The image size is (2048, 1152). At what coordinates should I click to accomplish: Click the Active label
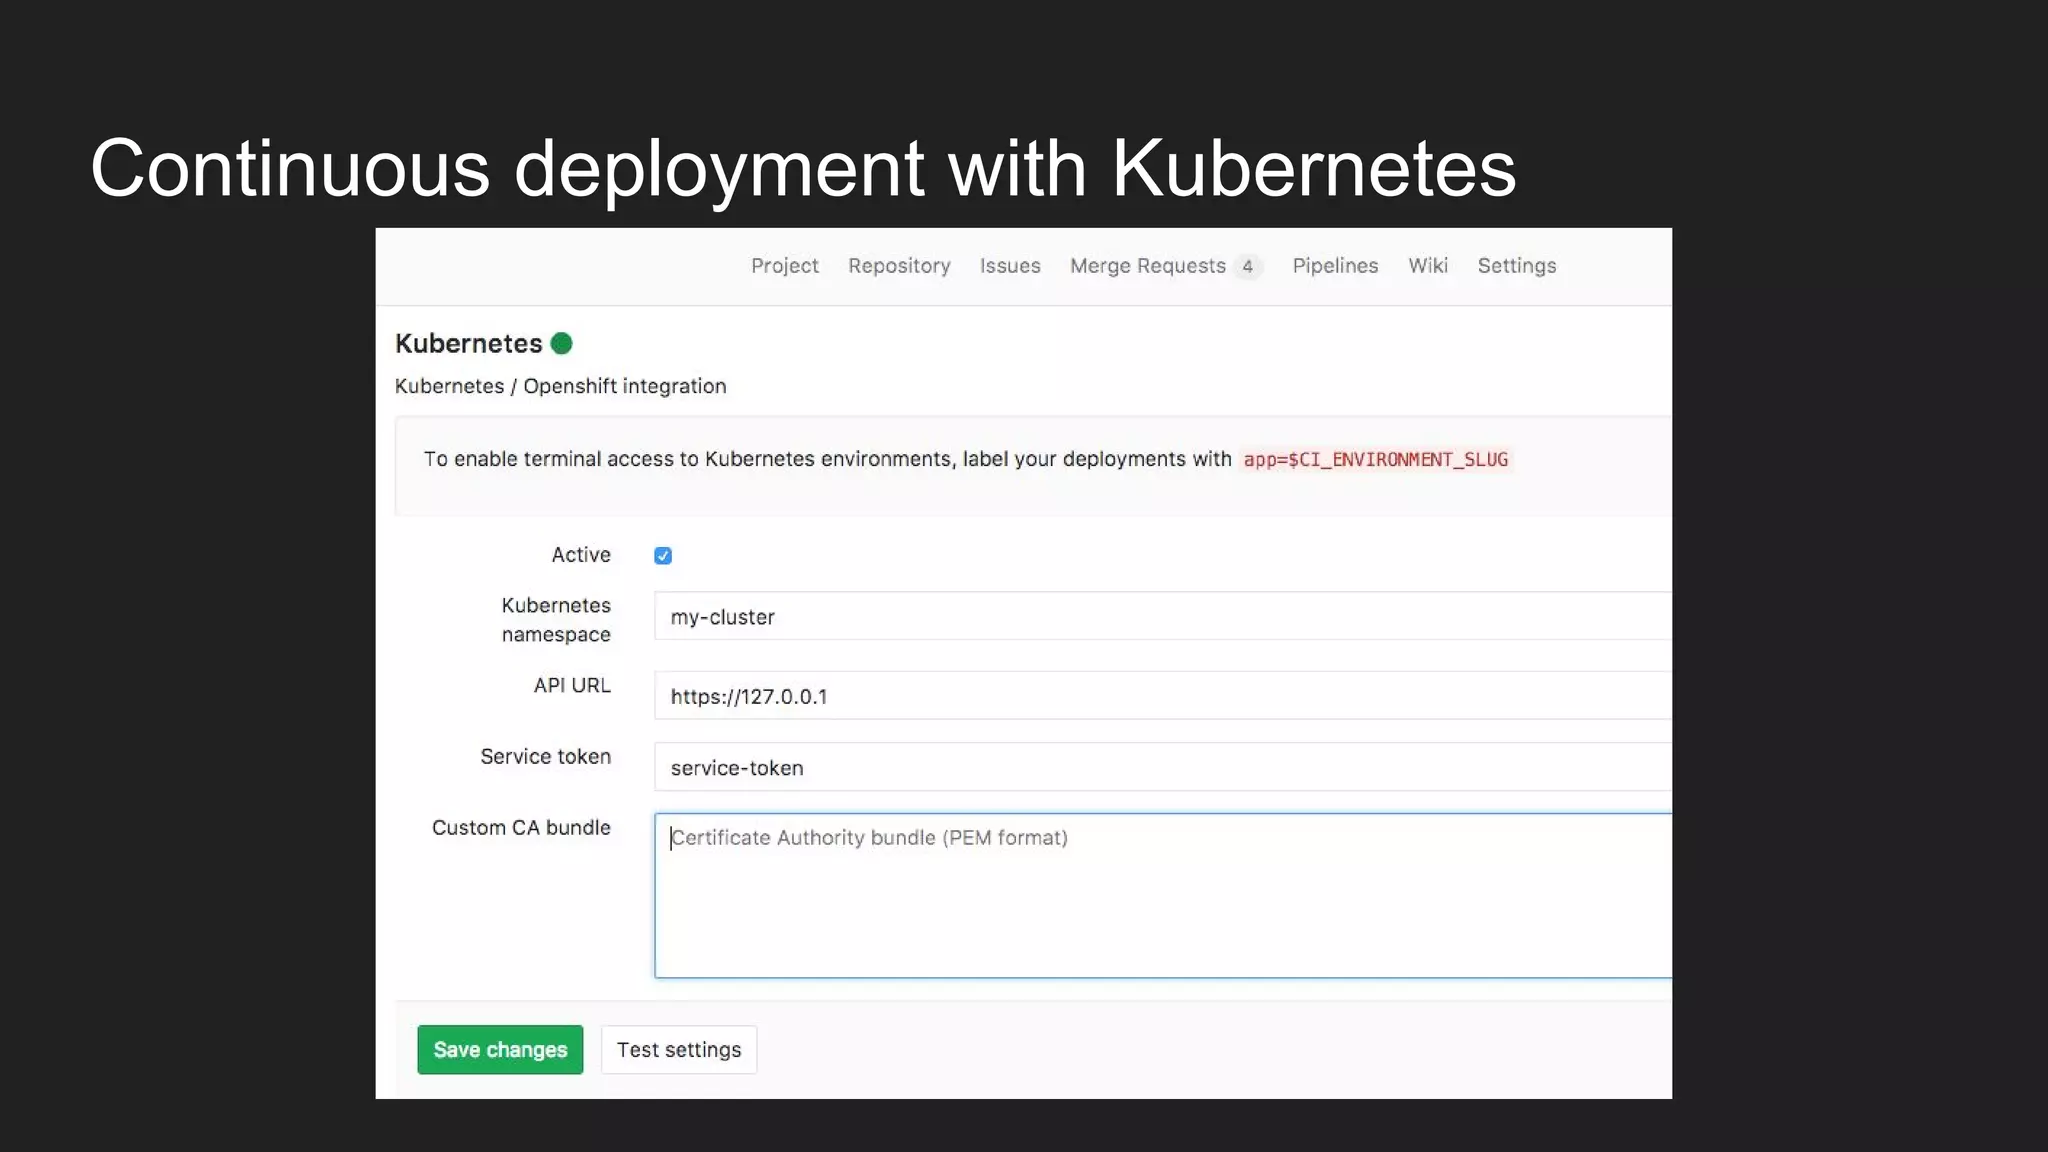click(x=581, y=555)
